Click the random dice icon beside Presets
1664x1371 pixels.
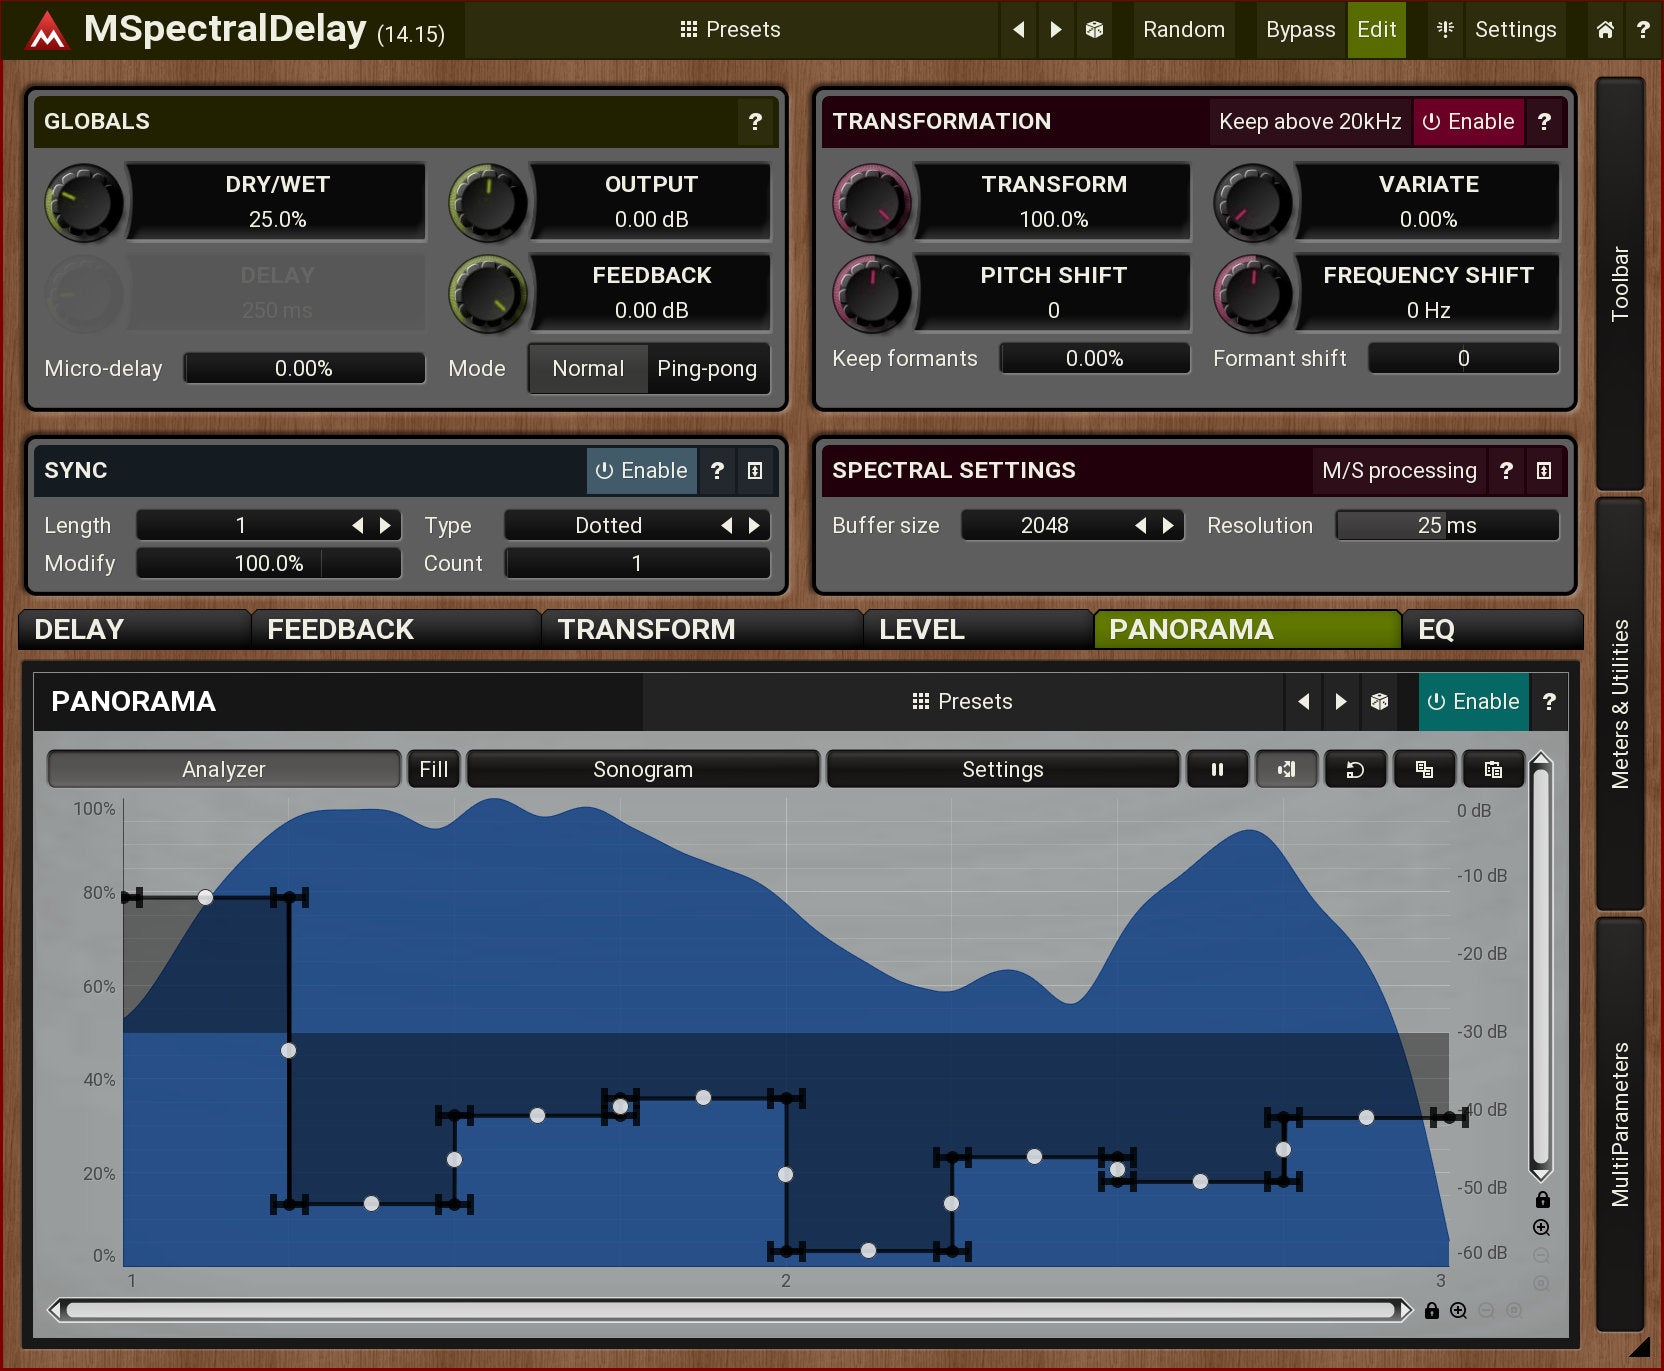coord(1094,30)
